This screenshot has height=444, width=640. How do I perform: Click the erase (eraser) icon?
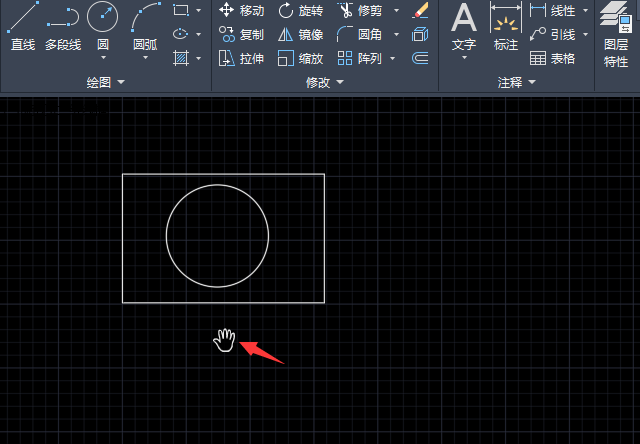(x=420, y=10)
